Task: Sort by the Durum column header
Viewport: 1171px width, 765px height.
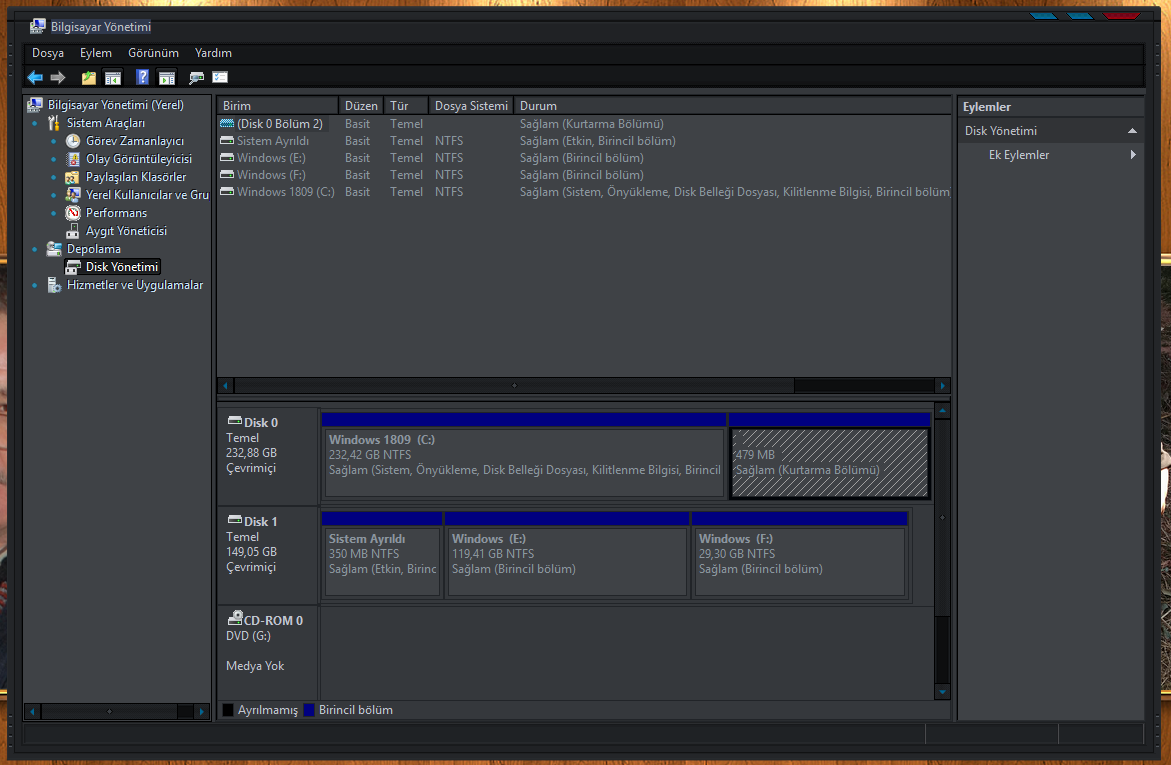Action: (x=733, y=106)
